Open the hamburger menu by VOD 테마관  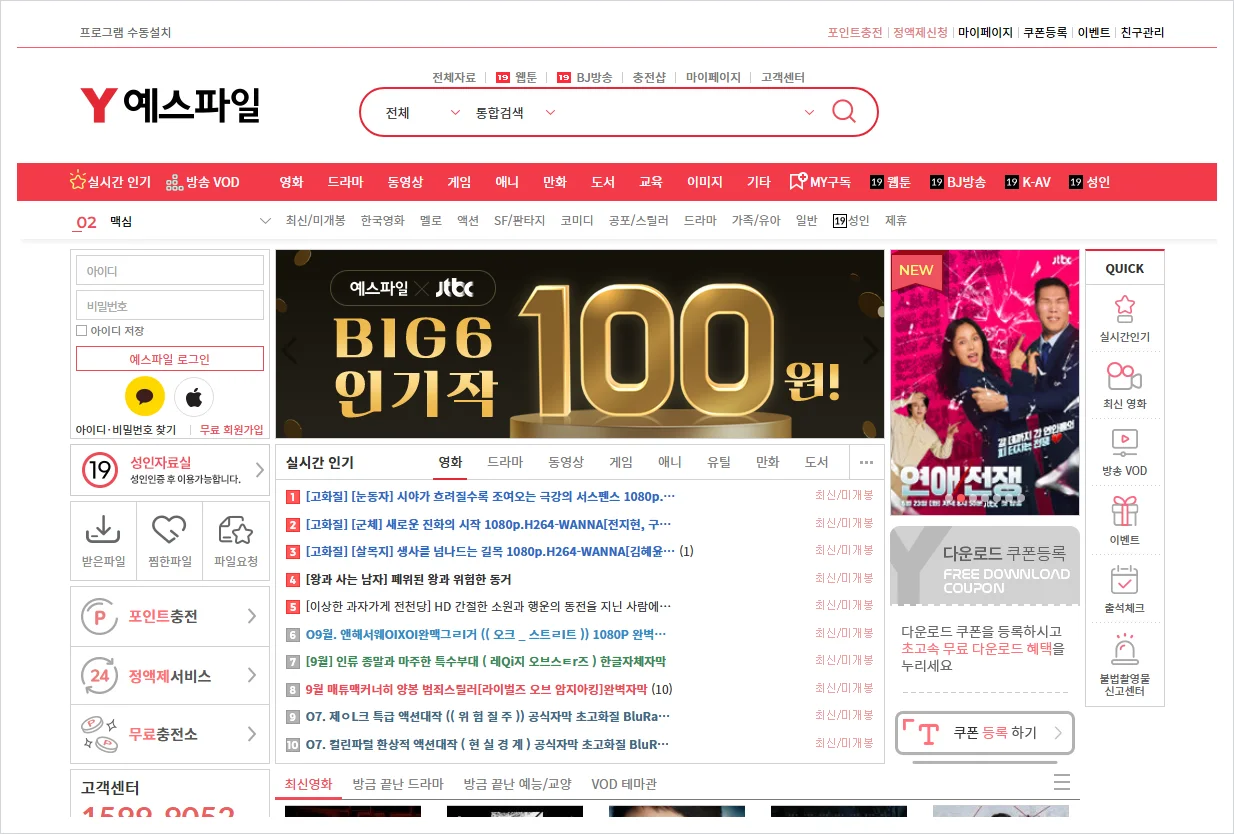point(1062,782)
